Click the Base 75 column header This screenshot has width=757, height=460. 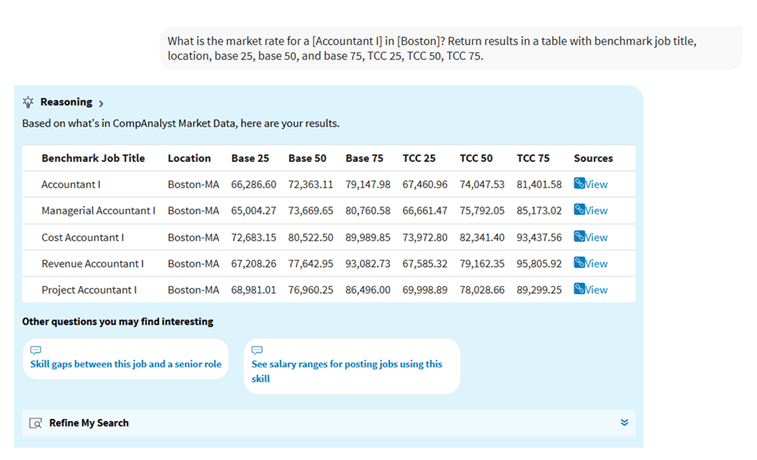[364, 158]
